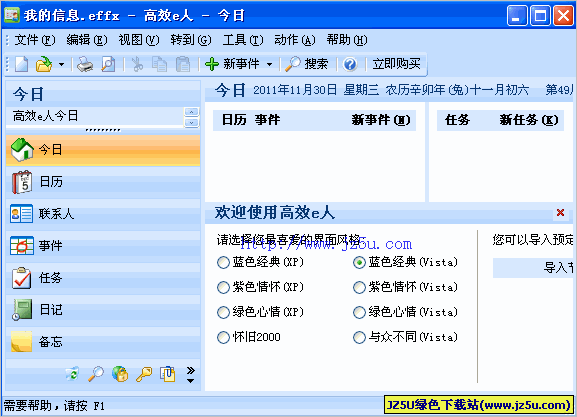577x417 pixels.
Task: Click the status bar help text
Action: pos(54,406)
